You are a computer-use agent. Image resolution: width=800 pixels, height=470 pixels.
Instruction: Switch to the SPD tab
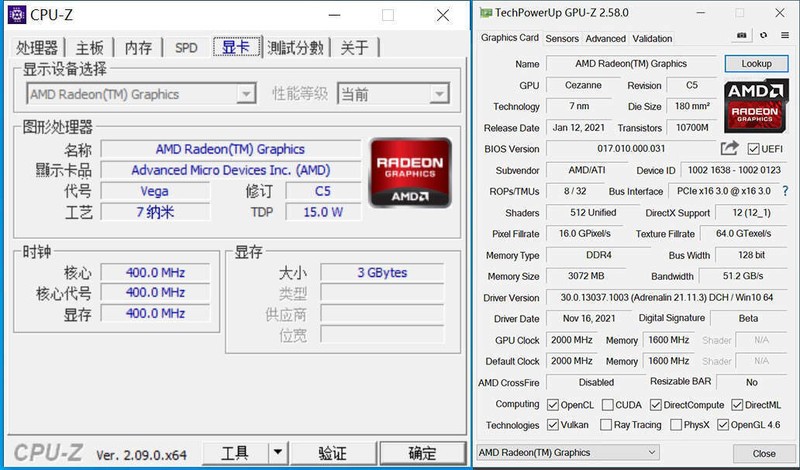(x=186, y=48)
